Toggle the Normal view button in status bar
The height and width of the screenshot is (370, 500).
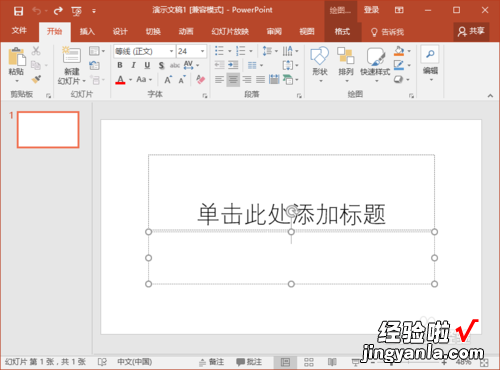[285, 362]
